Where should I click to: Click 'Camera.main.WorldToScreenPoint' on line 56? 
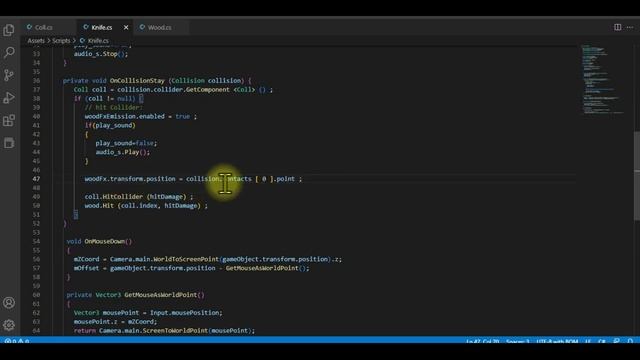coord(164,259)
